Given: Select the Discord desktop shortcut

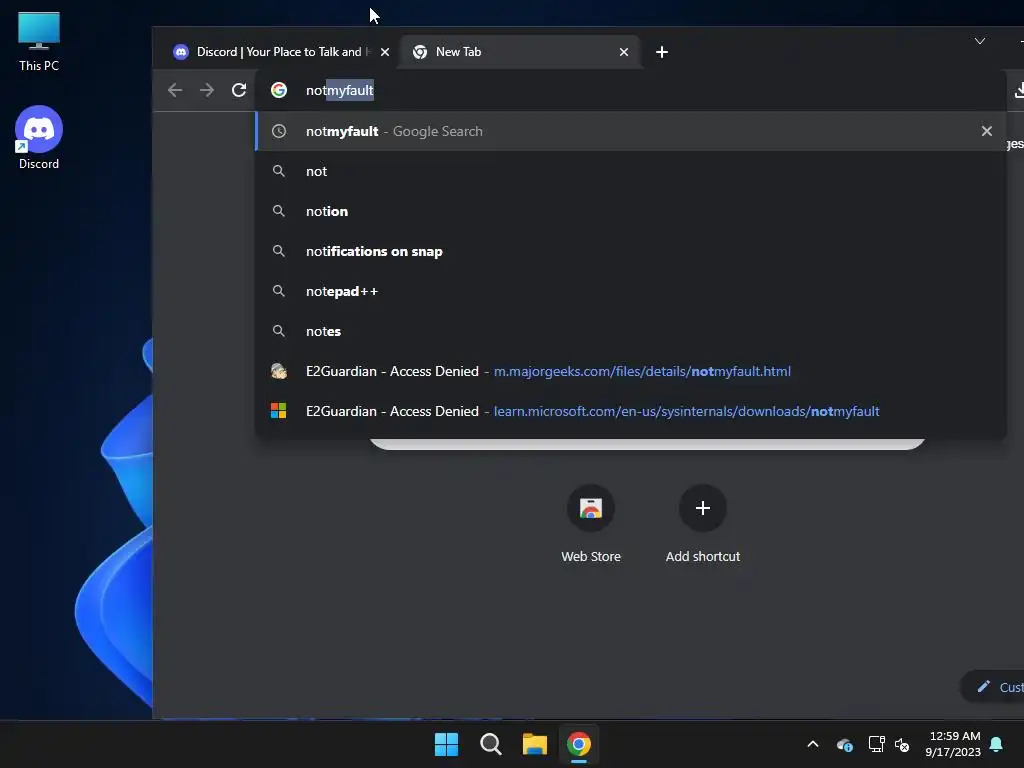Looking at the screenshot, I should click(x=39, y=138).
